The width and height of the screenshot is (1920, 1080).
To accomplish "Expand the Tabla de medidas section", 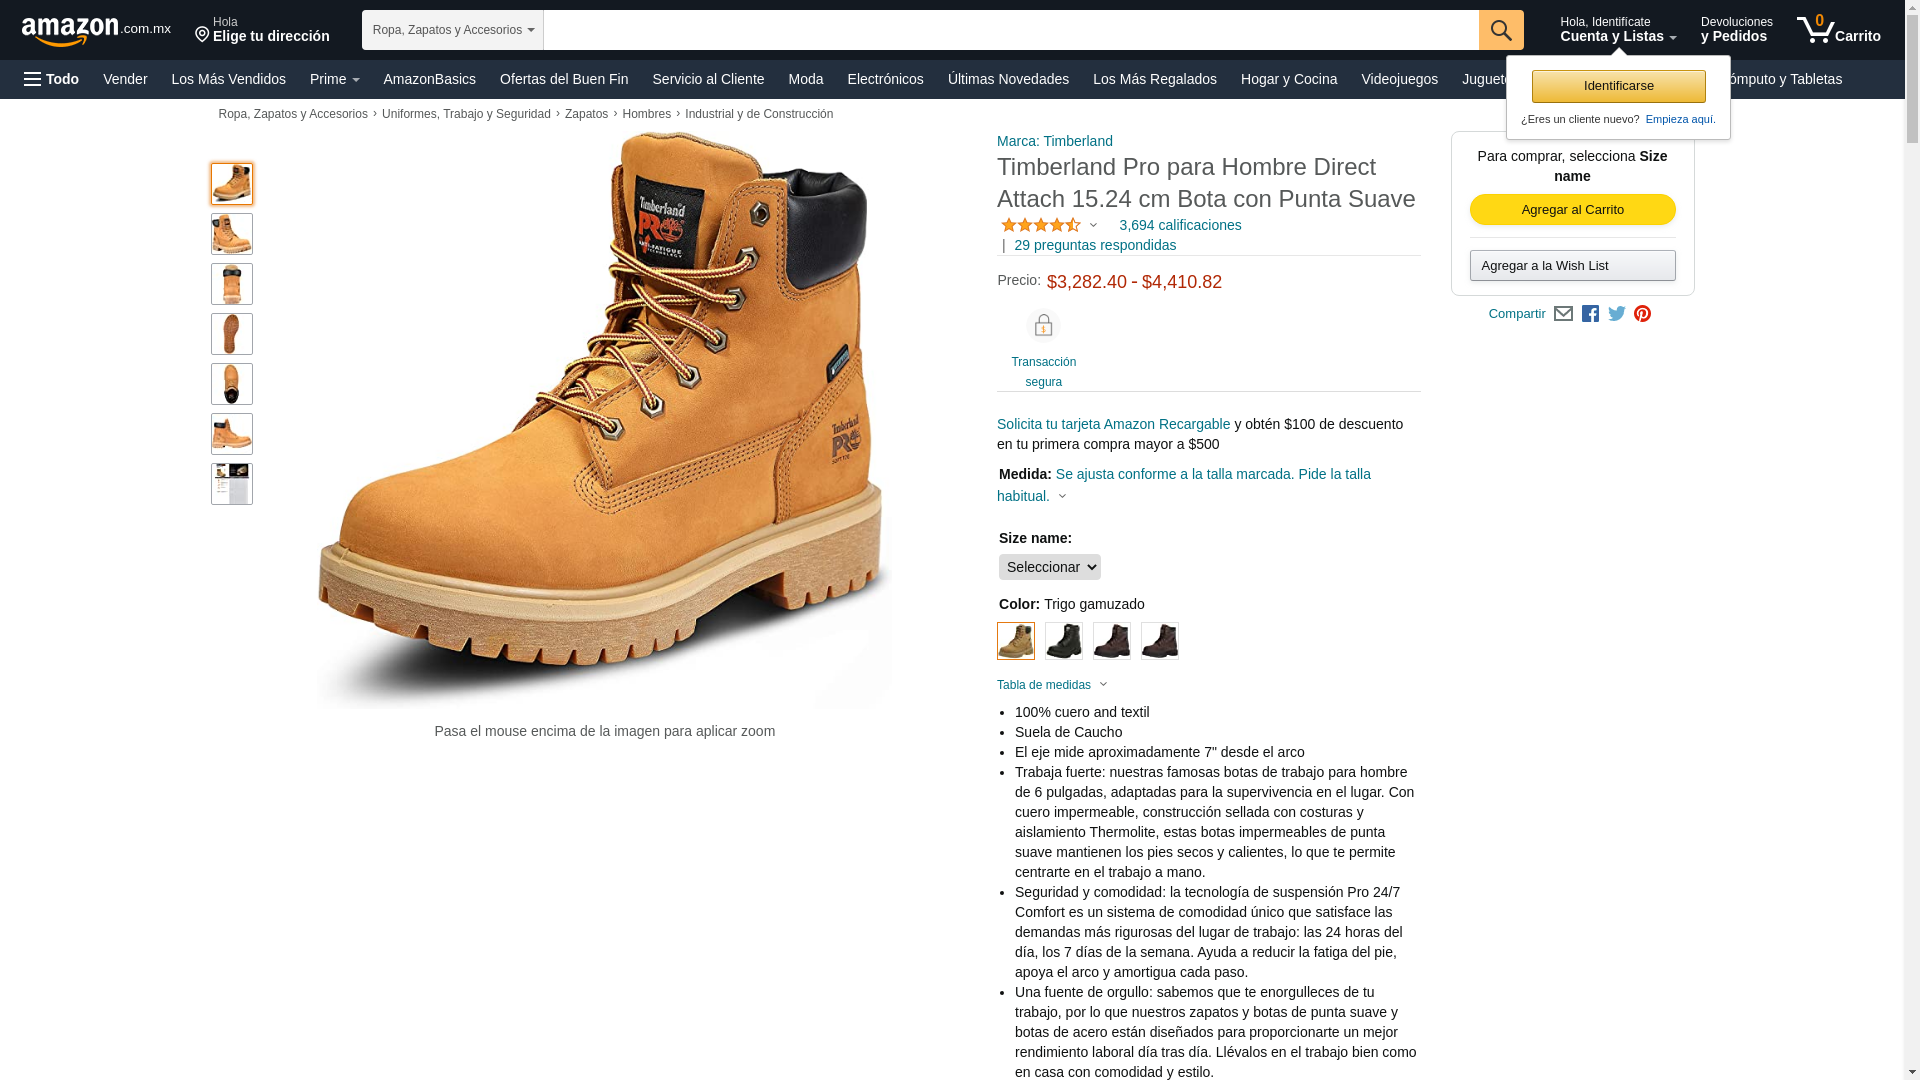I will tap(1052, 685).
